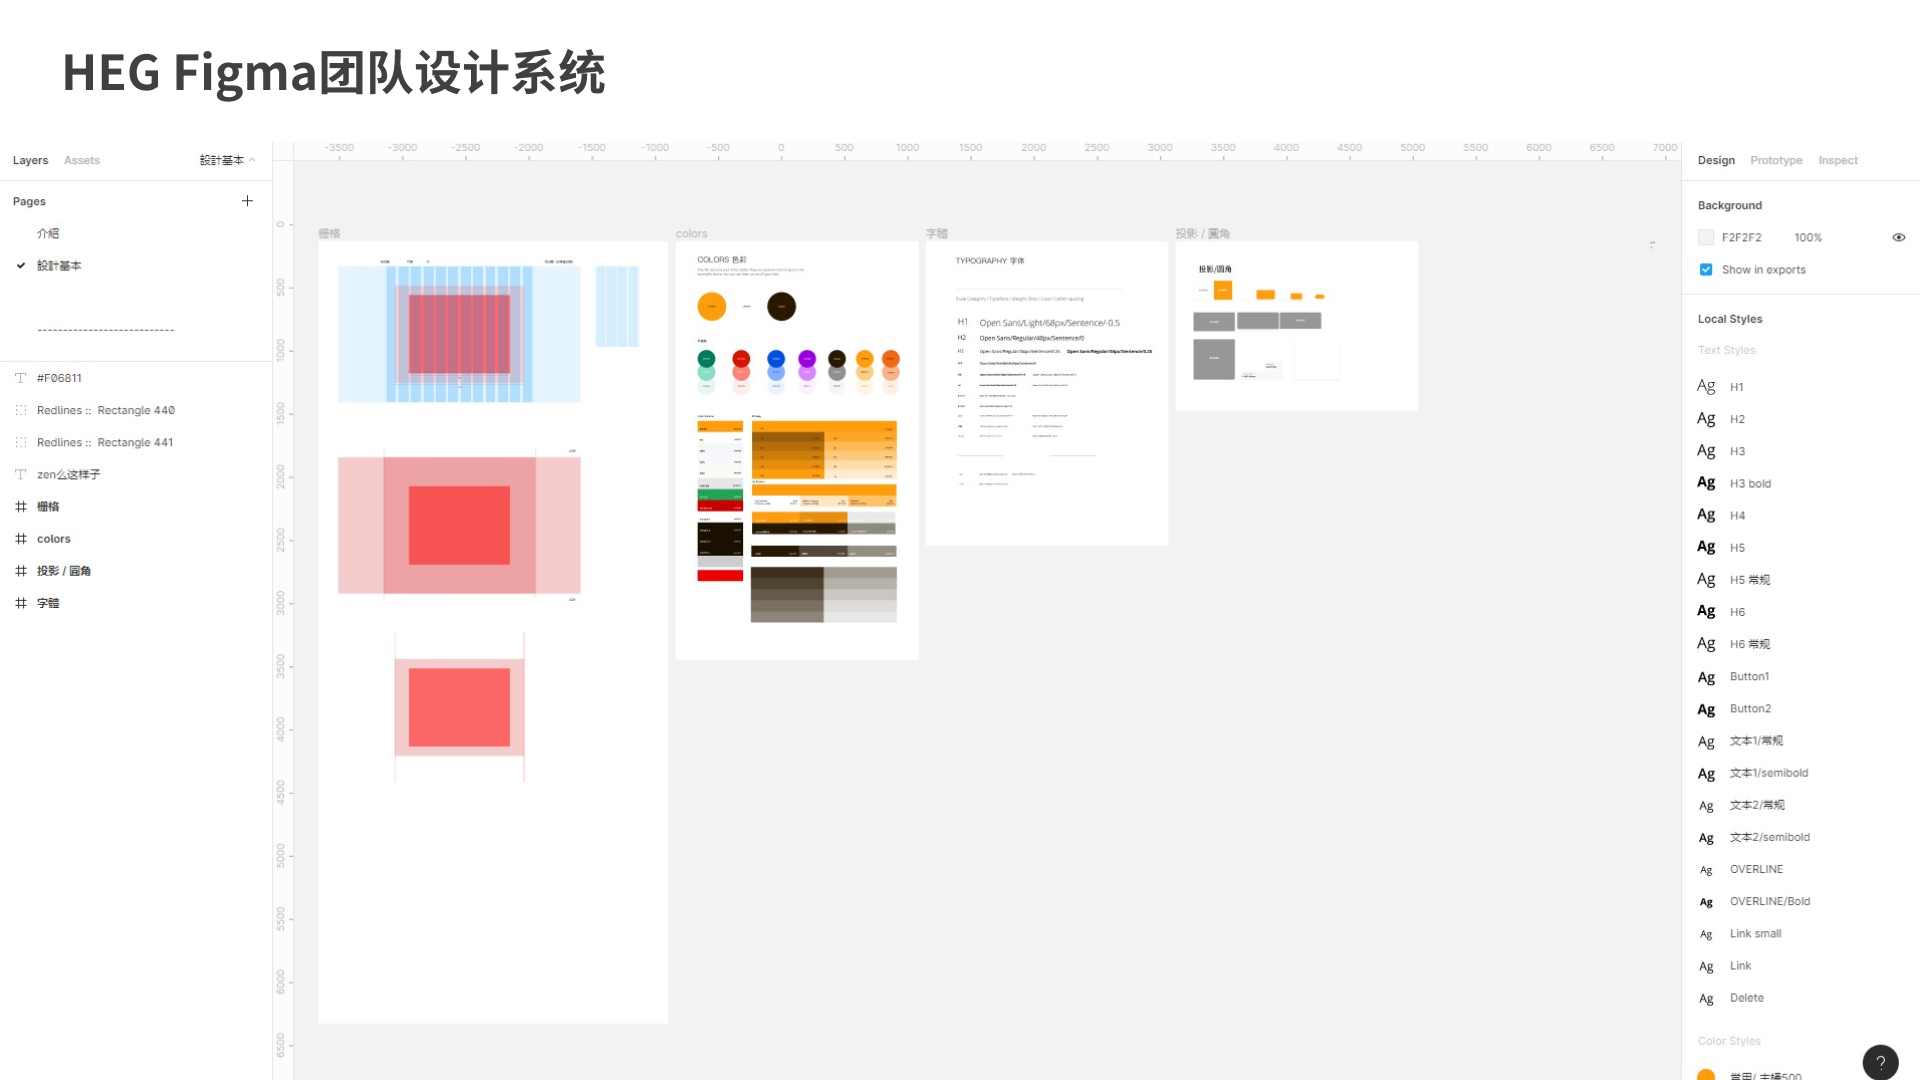Click the Ag icon for H3 bold style
The width and height of the screenshot is (1920, 1080).
1706,483
